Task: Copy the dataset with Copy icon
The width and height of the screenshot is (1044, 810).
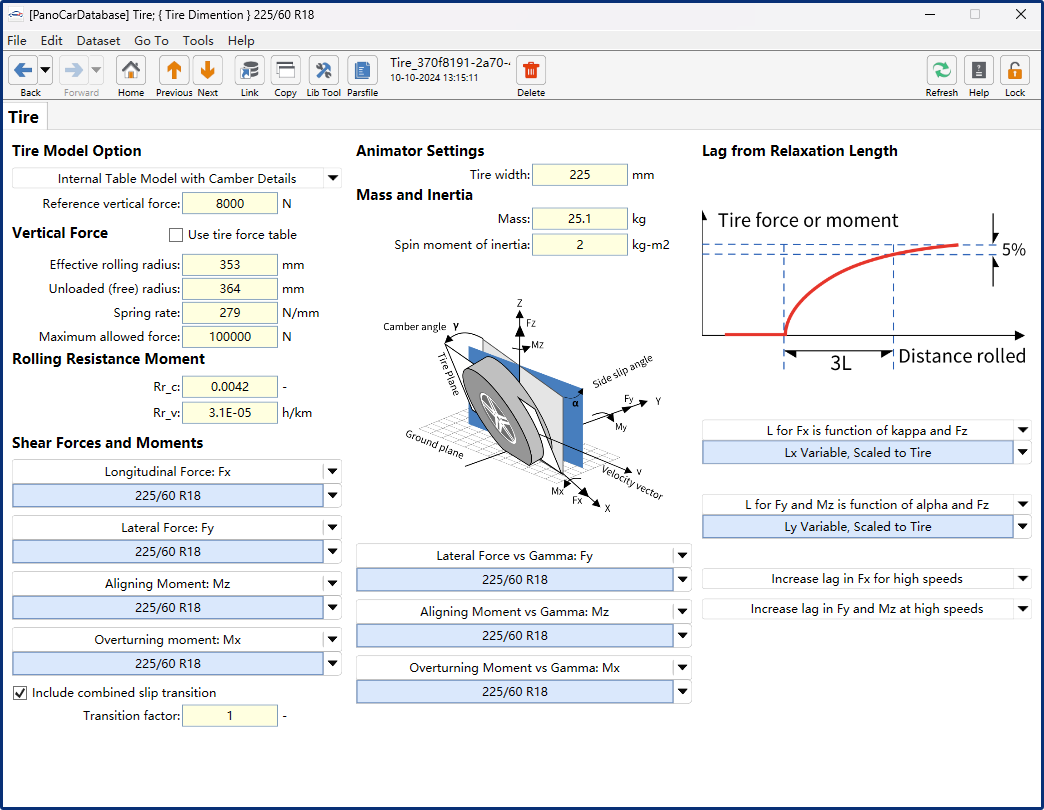Action: click(286, 71)
